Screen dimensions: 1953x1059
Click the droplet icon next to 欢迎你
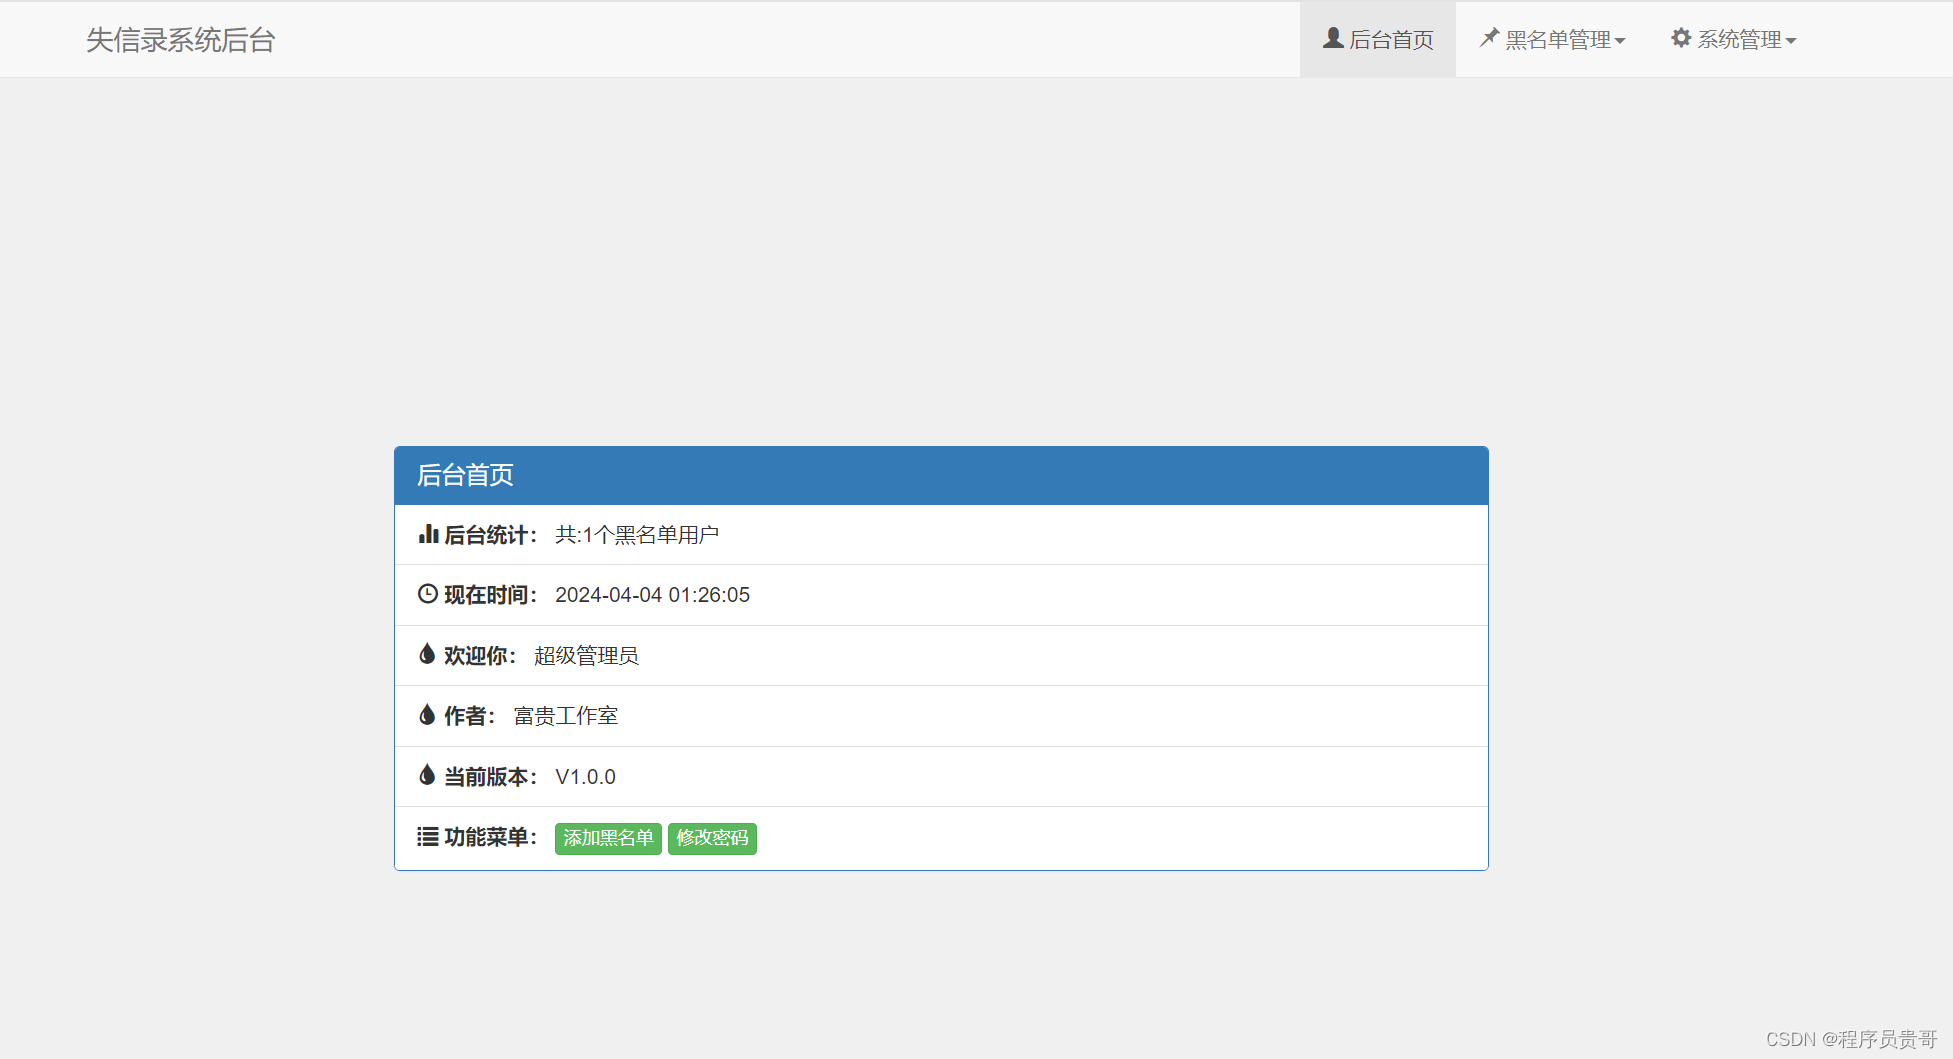click(428, 654)
